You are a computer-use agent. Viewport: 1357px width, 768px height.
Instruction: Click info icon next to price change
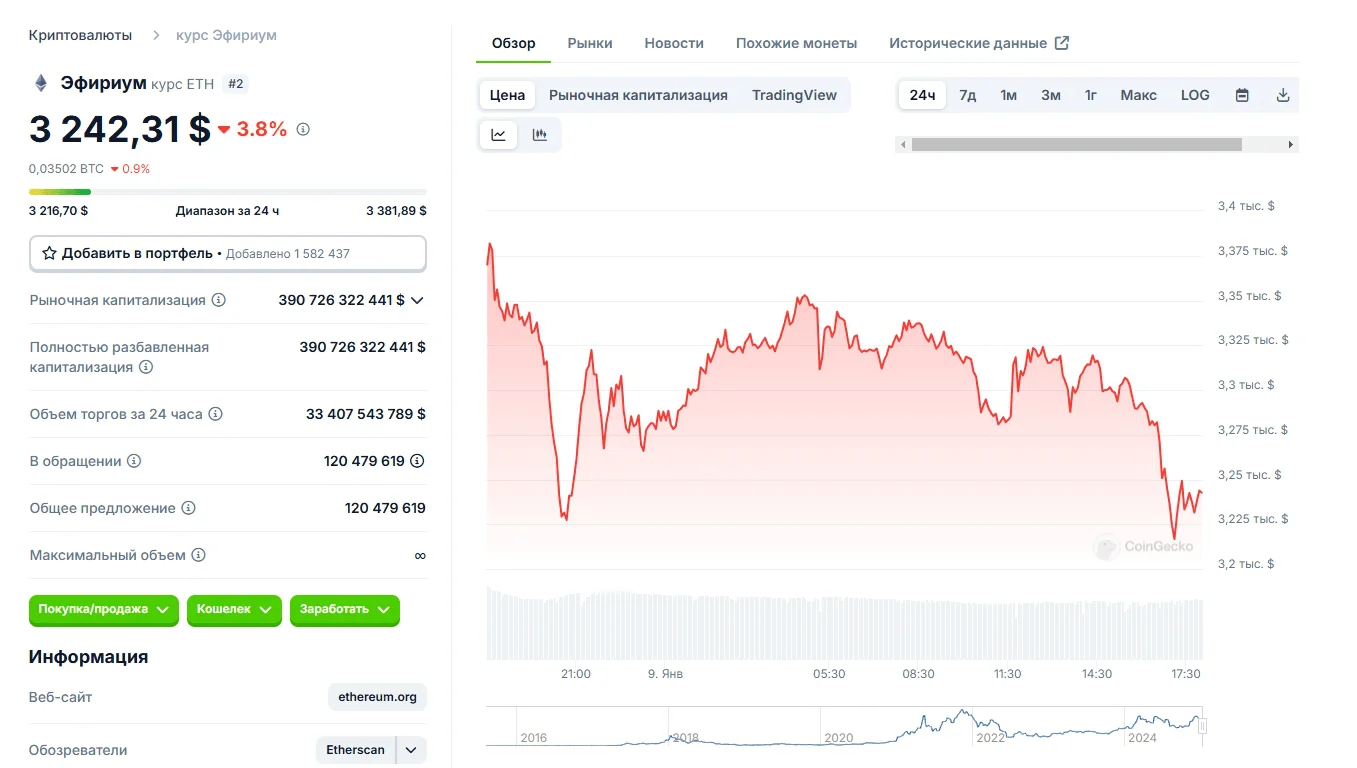(303, 129)
